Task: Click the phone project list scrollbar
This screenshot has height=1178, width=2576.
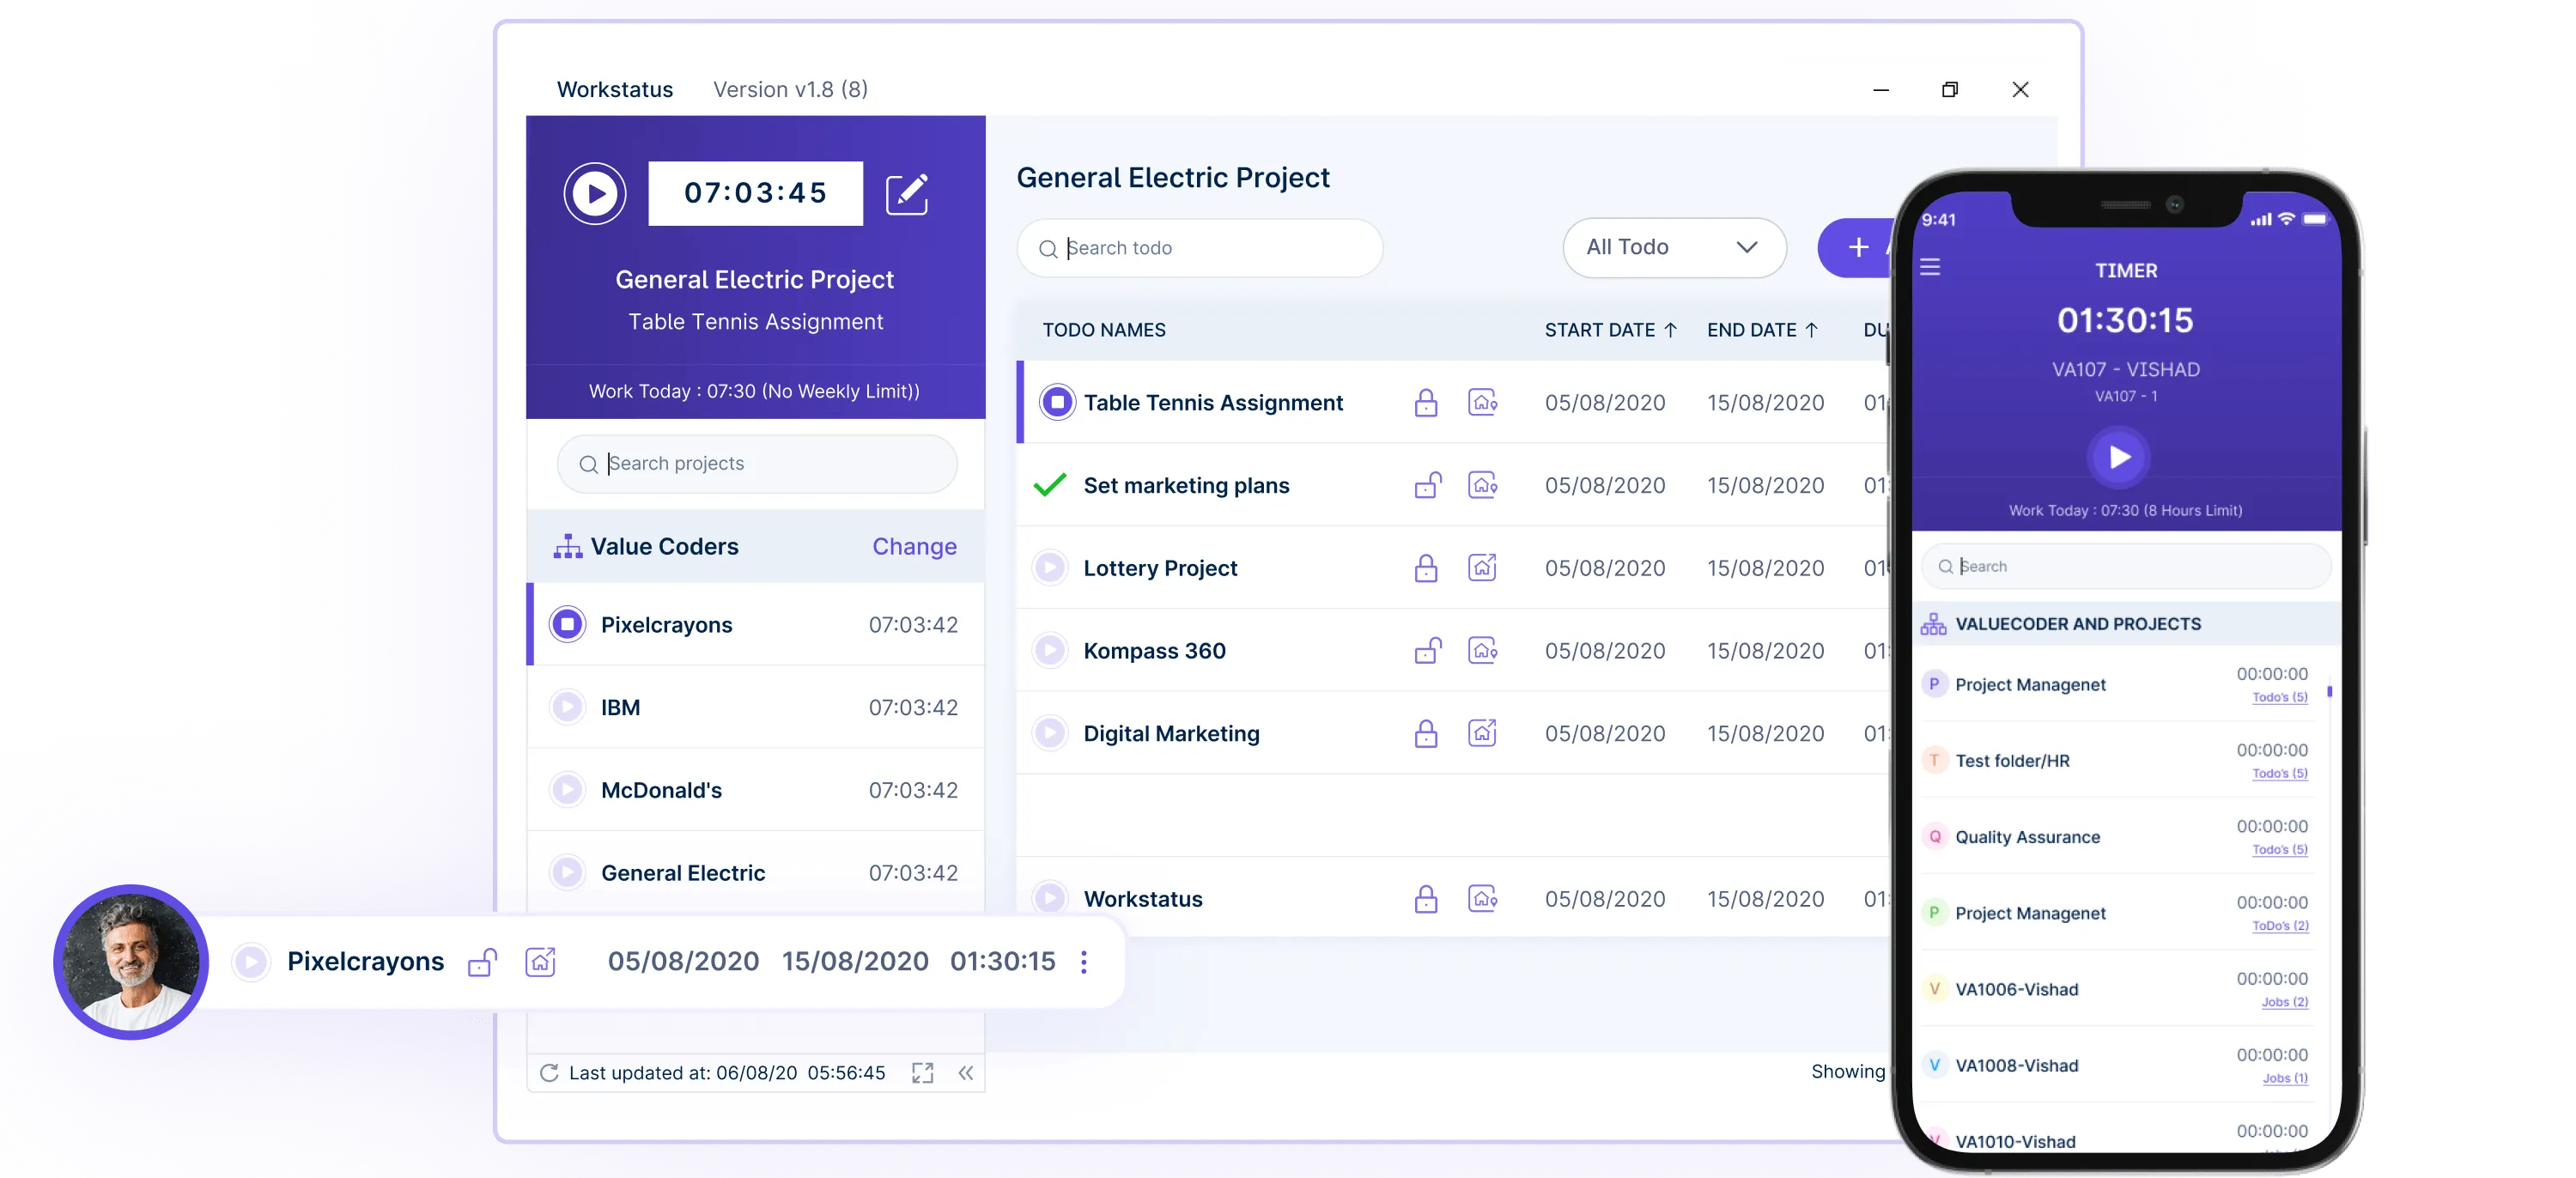Action: pyautogui.click(x=2329, y=691)
